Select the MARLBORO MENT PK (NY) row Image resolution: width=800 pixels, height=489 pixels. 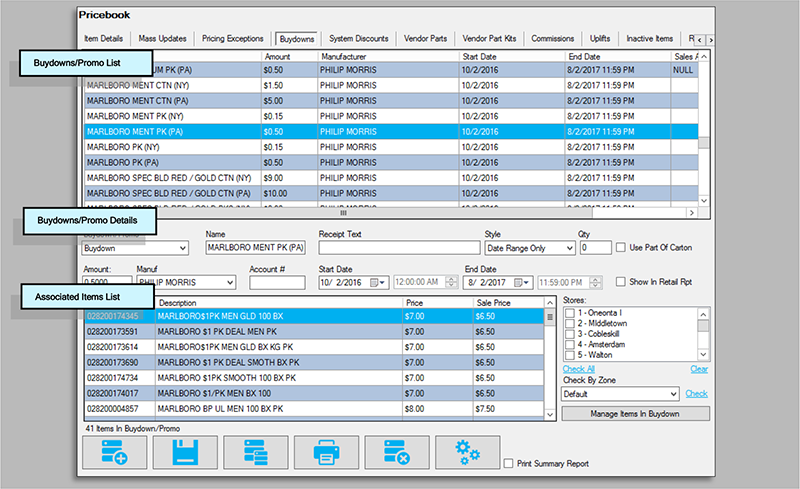click(x=391, y=116)
